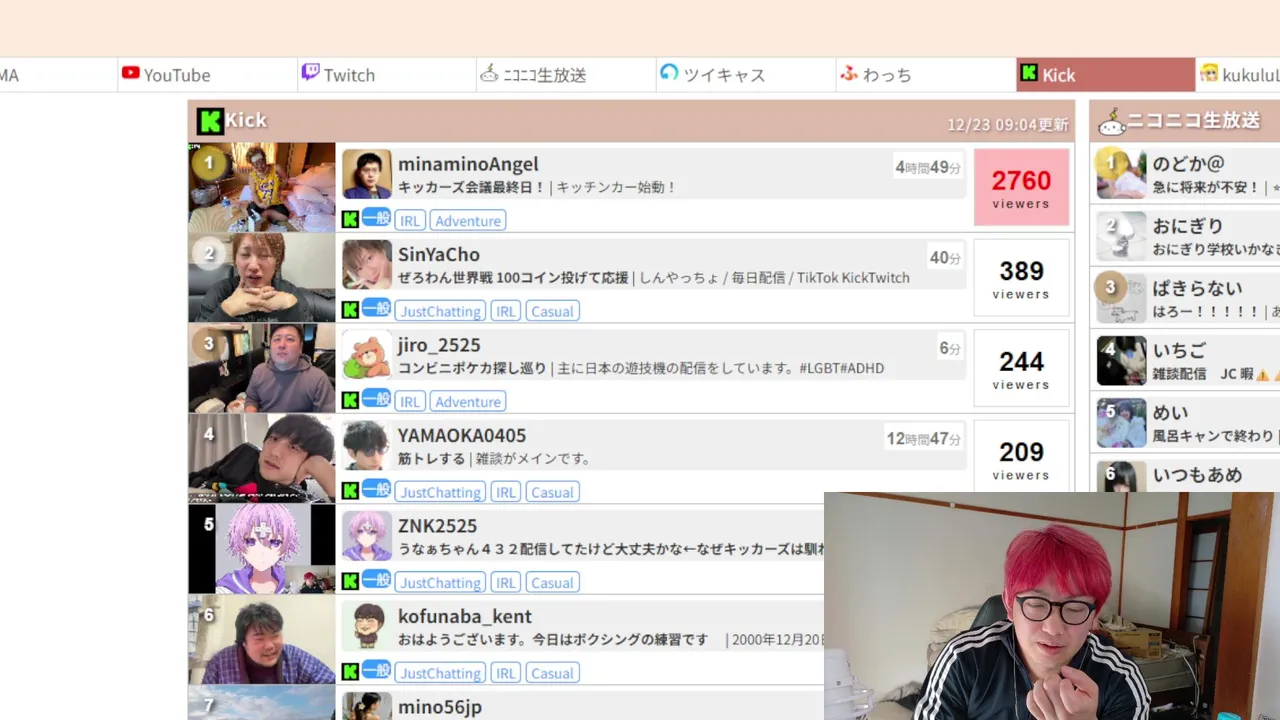
Task: Click mino56jp profile avatar
Action: point(367,706)
